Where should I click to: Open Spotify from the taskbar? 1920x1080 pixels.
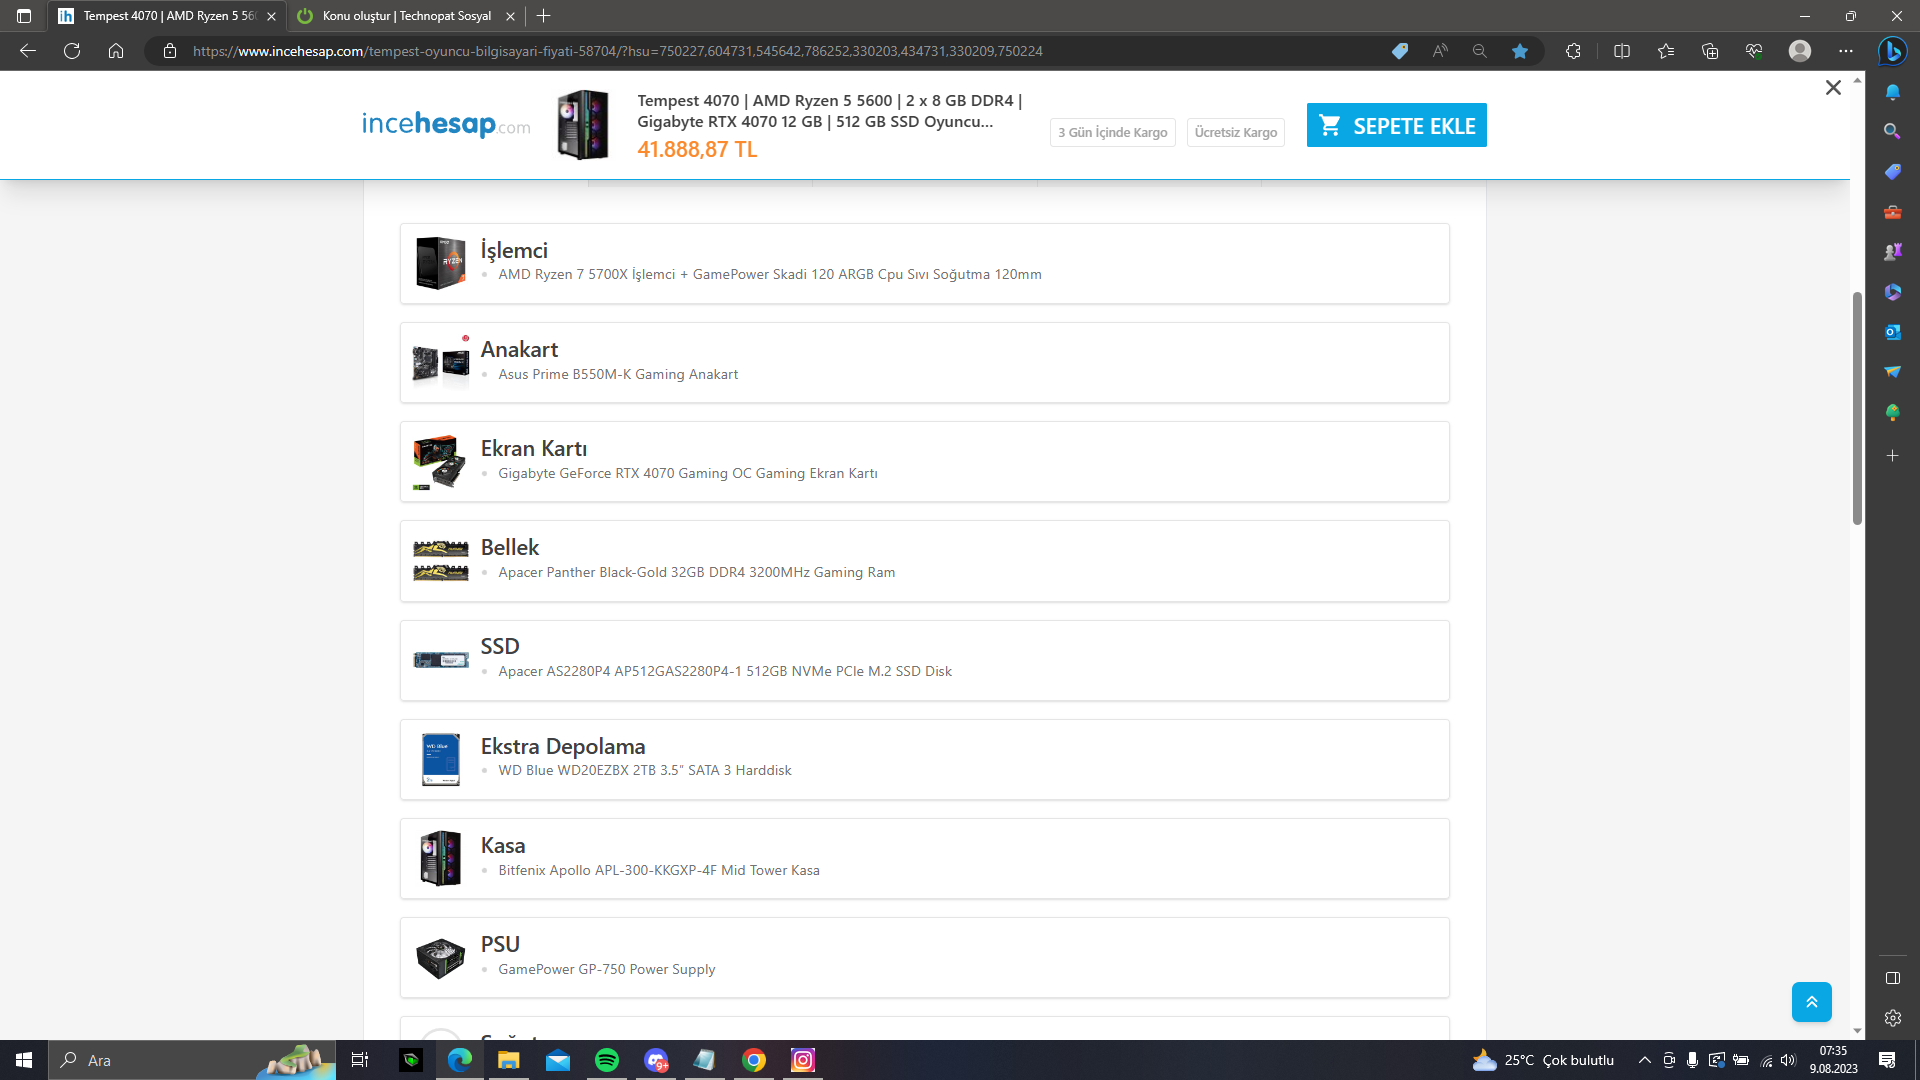(607, 1060)
